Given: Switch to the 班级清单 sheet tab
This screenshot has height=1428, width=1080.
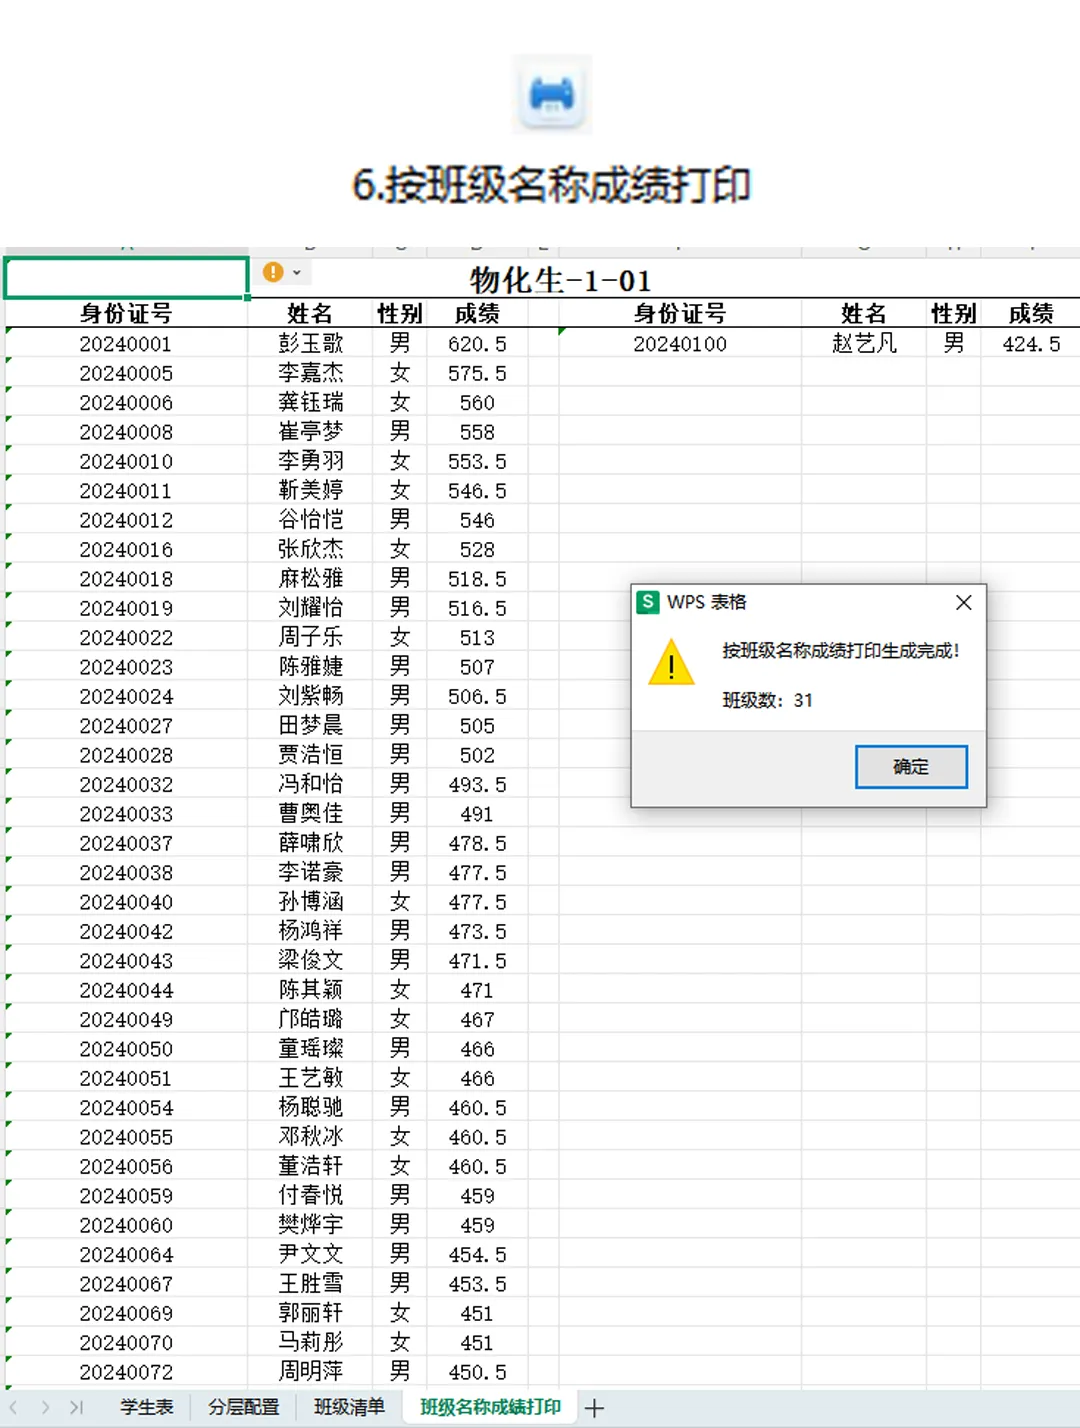Looking at the screenshot, I should click(349, 1407).
